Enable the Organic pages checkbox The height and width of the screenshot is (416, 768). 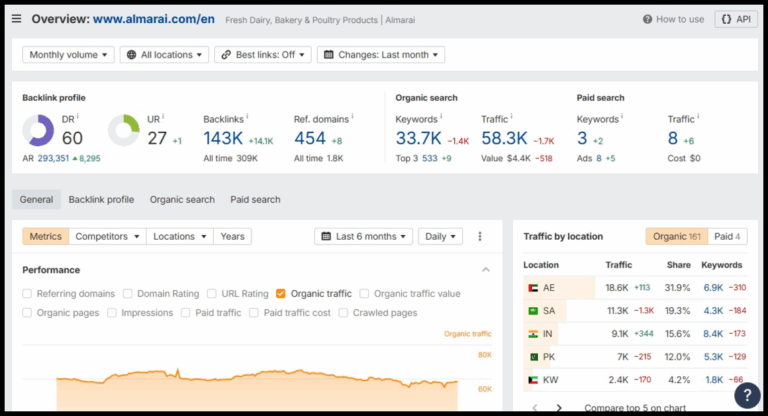(x=27, y=313)
